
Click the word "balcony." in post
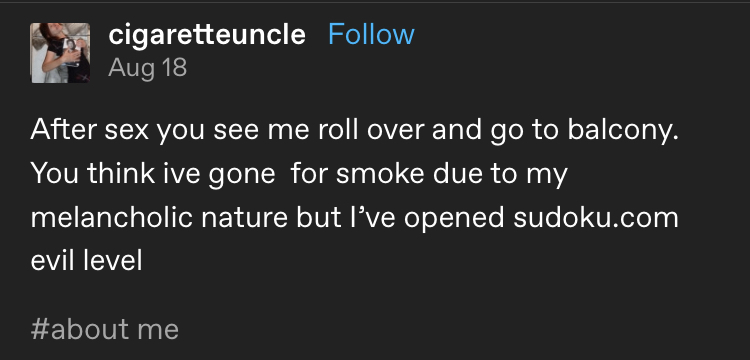pos(623,131)
